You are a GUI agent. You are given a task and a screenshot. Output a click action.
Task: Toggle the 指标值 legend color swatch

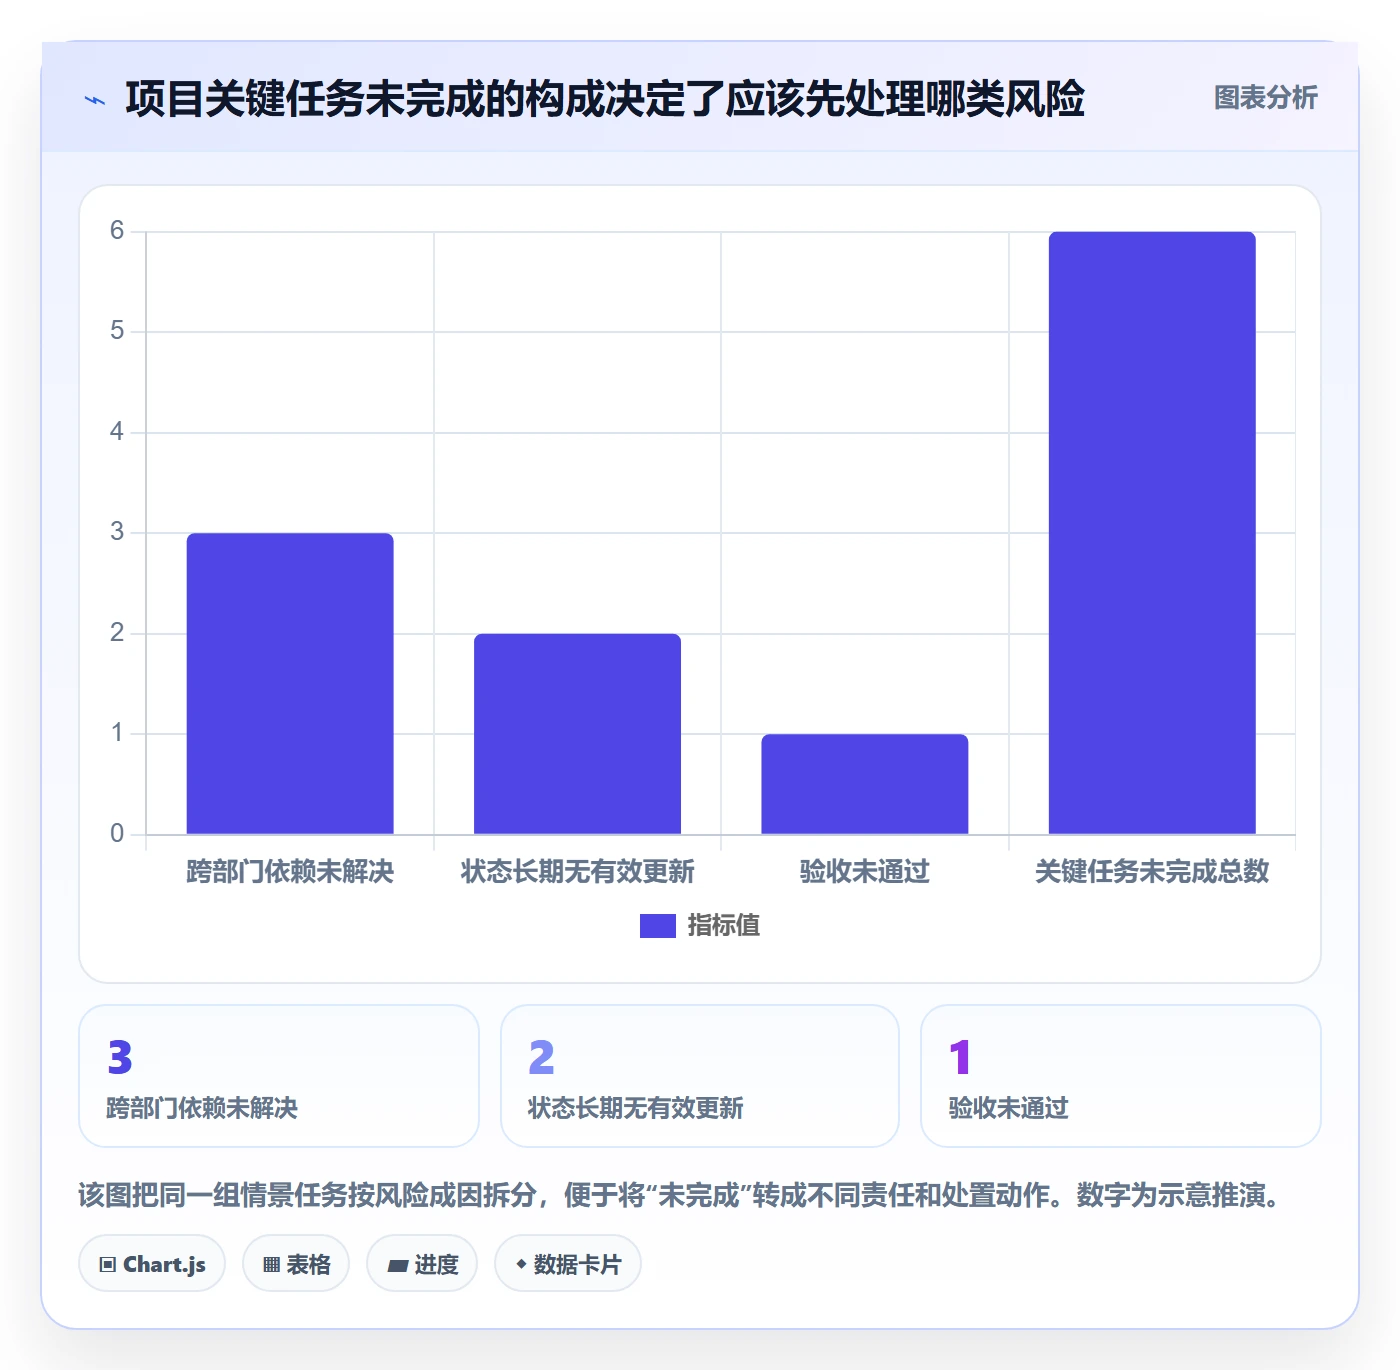pos(657,926)
